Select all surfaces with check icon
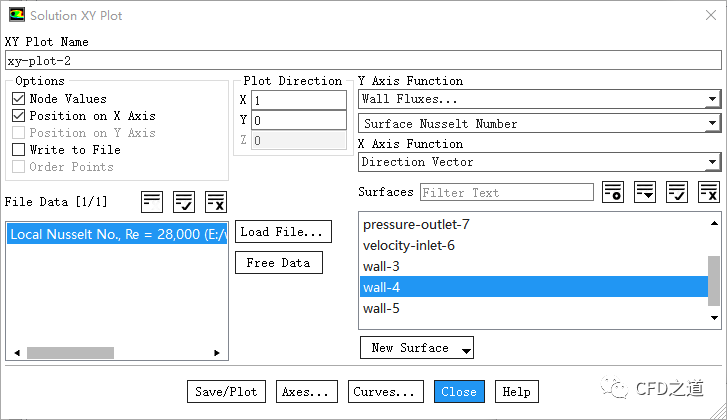The image size is (727, 420). pyautogui.click(x=677, y=192)
